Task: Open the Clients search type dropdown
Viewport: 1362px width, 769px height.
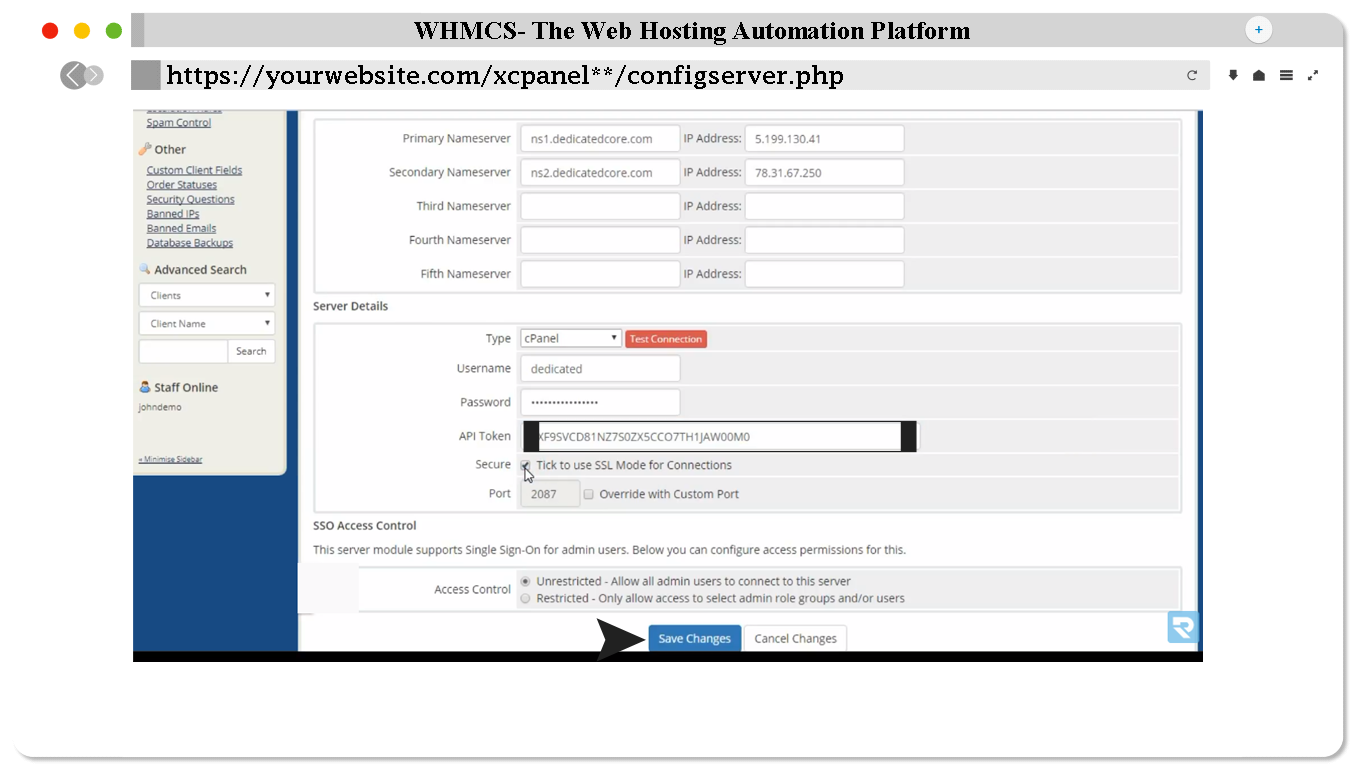Action: pyautogui.click(x=207, y=295)
